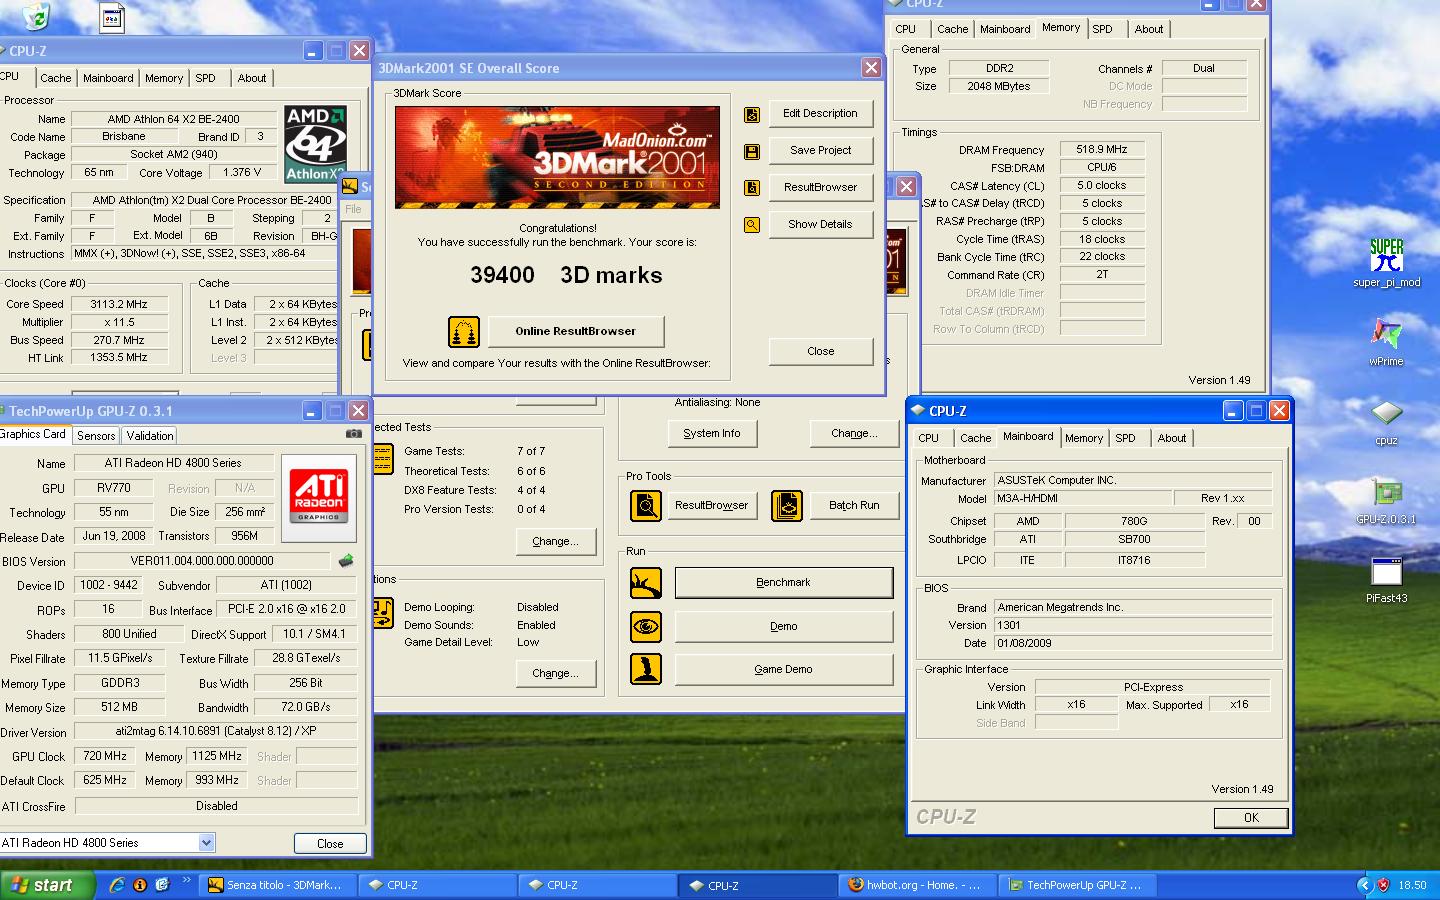
Task: Click the 39400 3D marks score text
Action: [566, 276]
